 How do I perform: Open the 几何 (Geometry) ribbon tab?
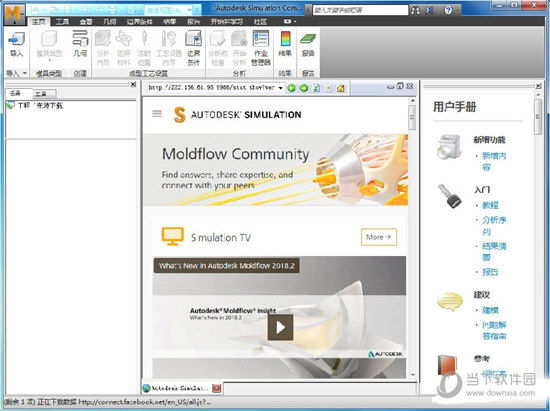(110, 22)
